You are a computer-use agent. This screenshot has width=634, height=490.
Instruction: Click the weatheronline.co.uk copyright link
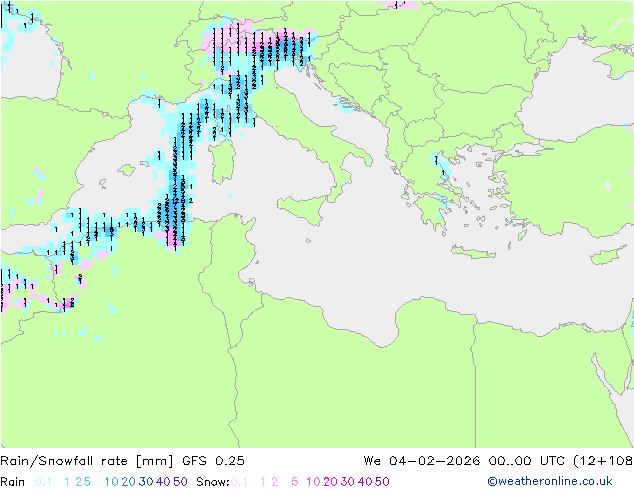(550, 481)
